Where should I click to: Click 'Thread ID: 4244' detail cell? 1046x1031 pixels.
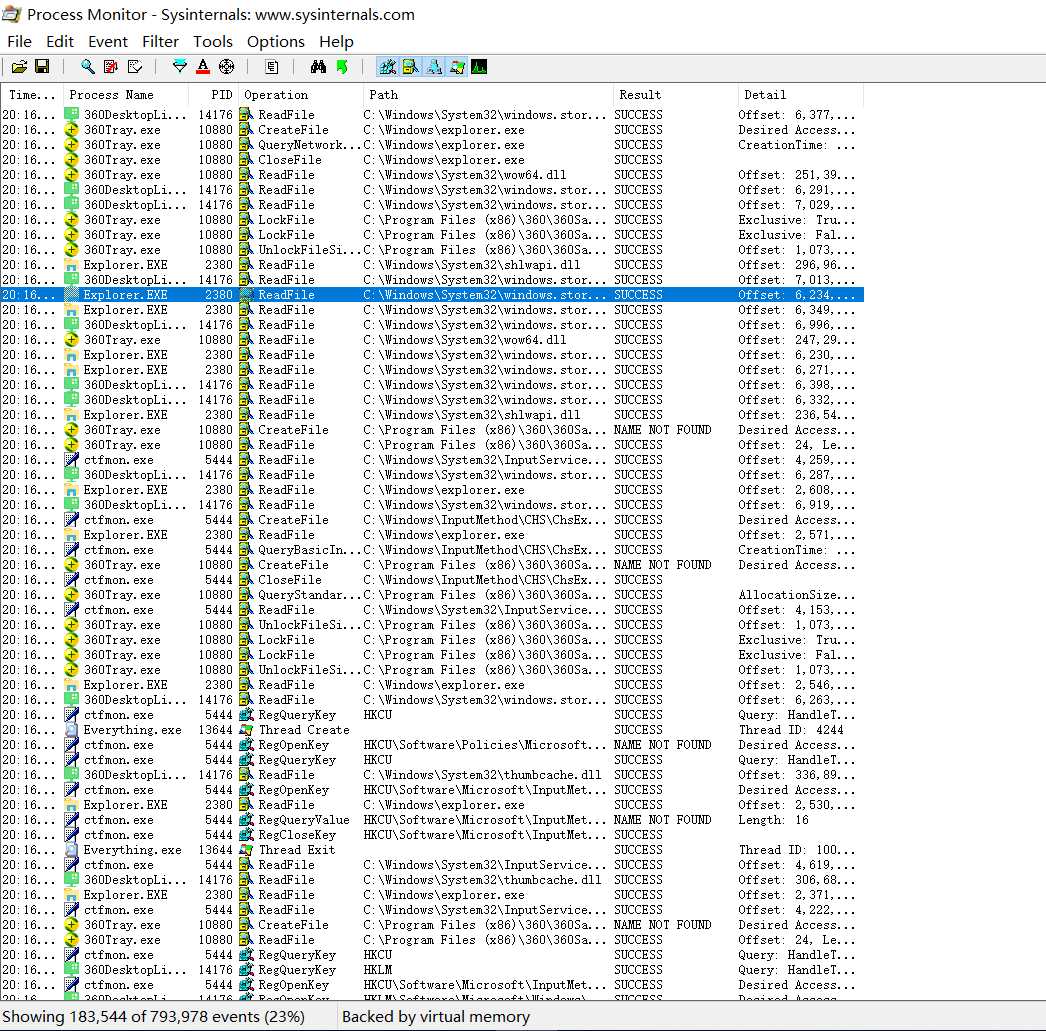click(x=791, y=730)
